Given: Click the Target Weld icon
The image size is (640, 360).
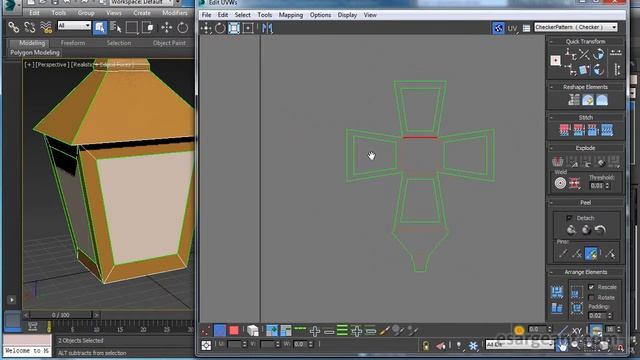Looking at the screenshot, I should coord(560,184).
